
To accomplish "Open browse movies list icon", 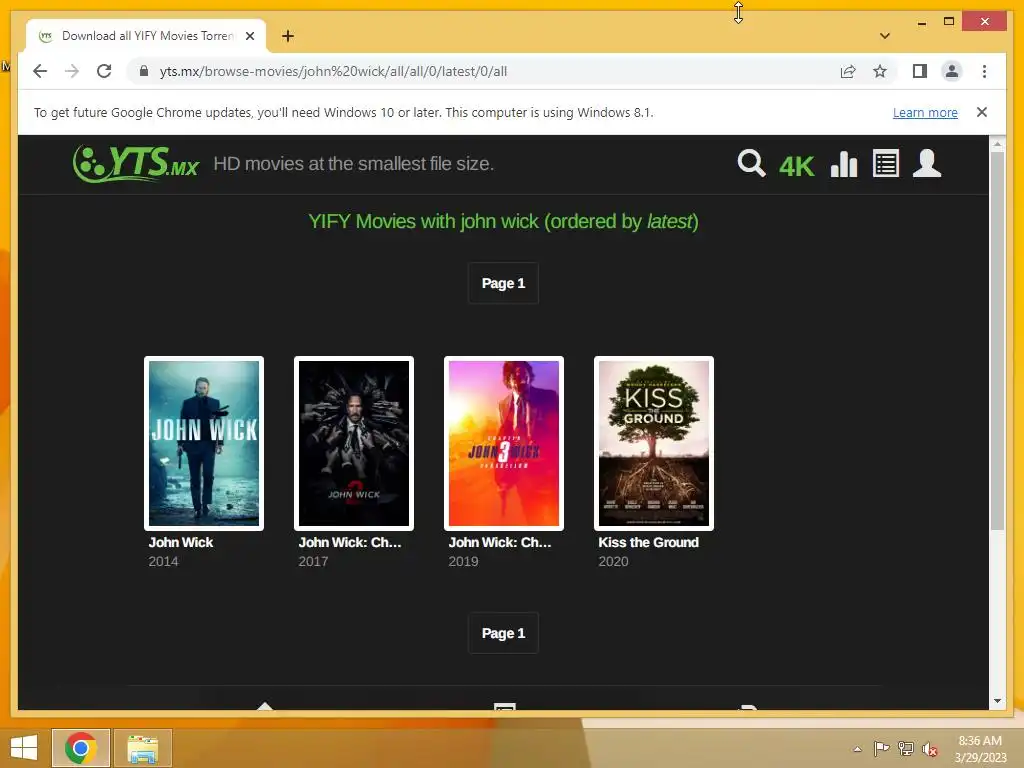I will [x=886, y=164].
